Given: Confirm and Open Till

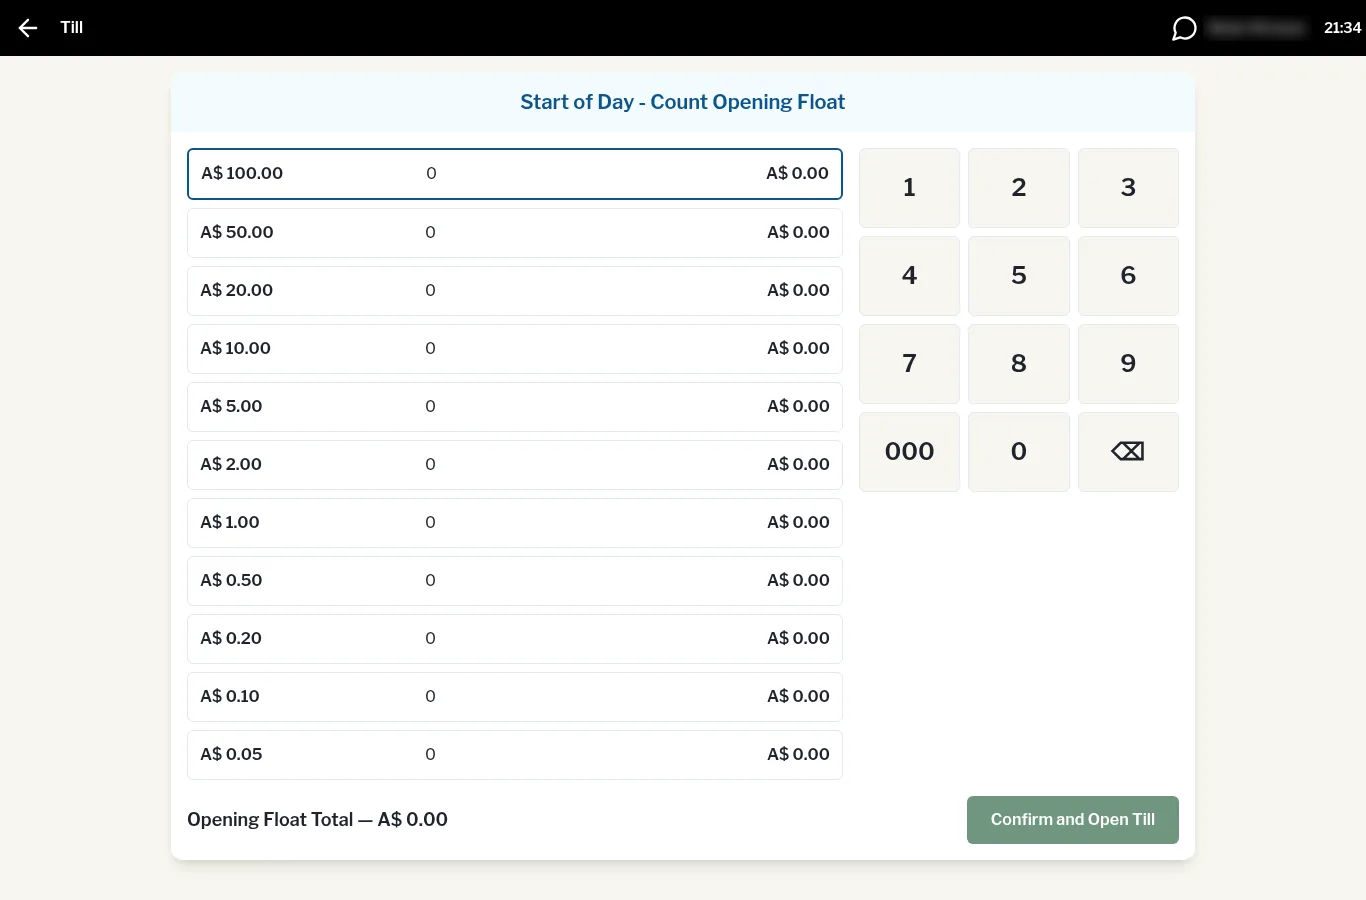Looking at the screenshot, I should tap(1073, 820).
